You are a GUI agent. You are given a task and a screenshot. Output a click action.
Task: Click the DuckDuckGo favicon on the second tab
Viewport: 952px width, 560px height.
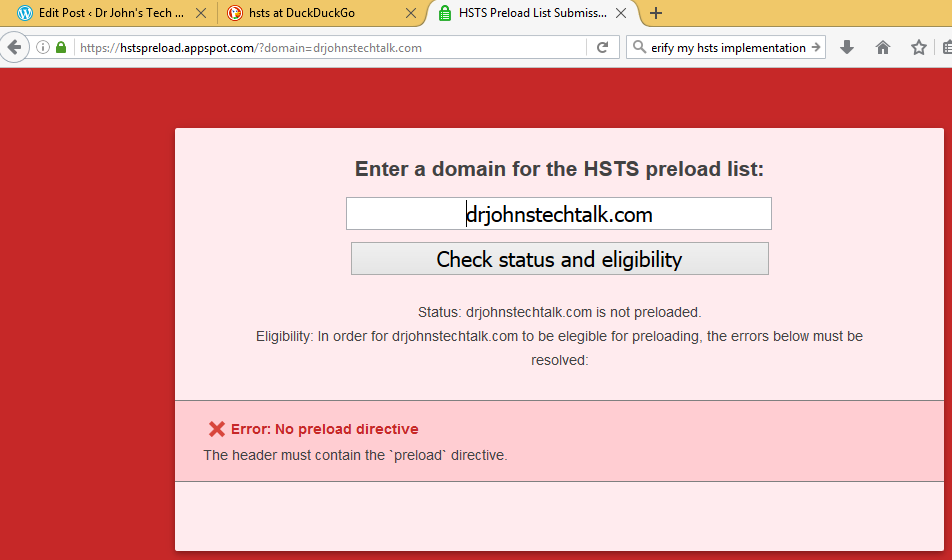pyautogui.click(x=234, y=13)
